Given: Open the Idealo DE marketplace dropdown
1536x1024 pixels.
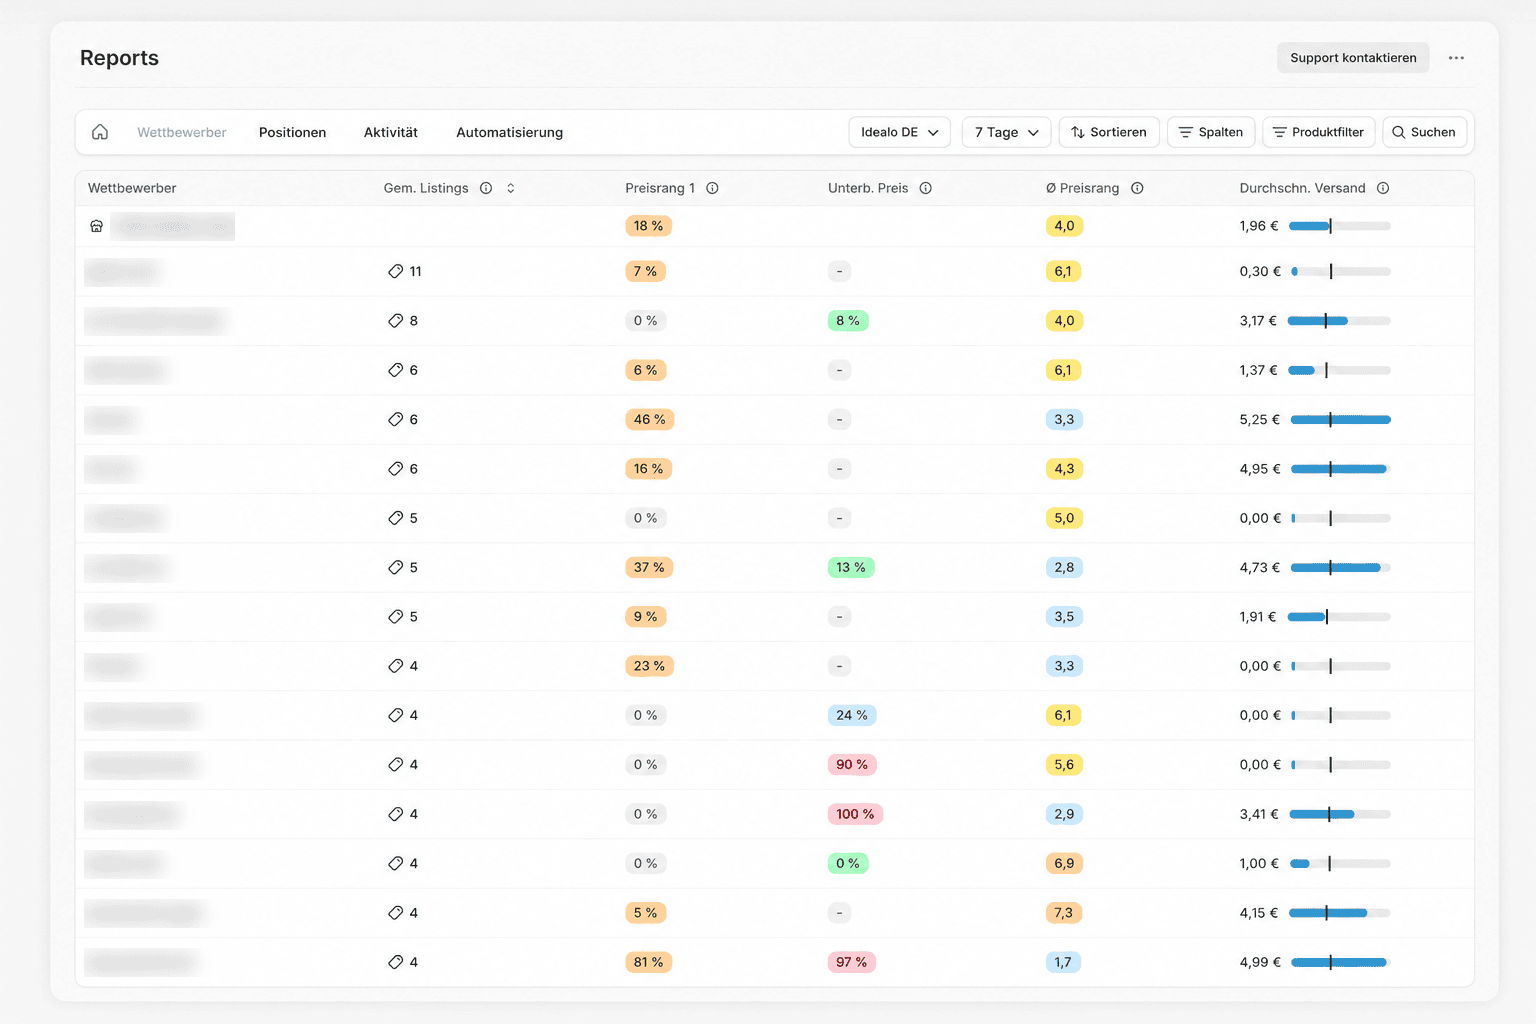Looking at the screenshot, I should pyautogui.click(x=899, y=132).
